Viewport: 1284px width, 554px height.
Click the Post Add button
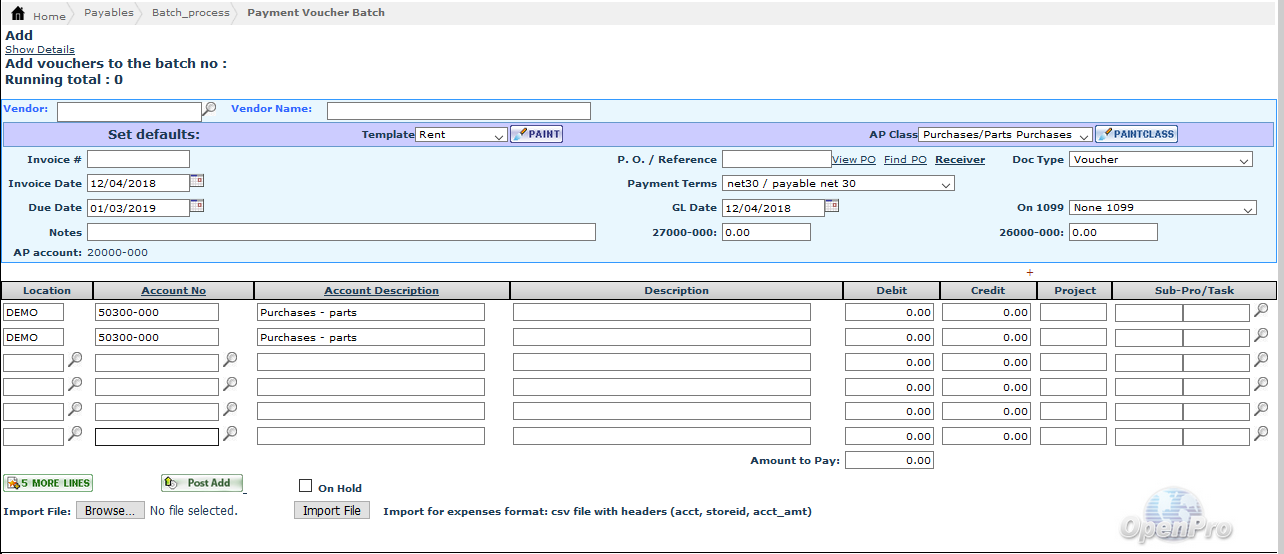[202, 483]
